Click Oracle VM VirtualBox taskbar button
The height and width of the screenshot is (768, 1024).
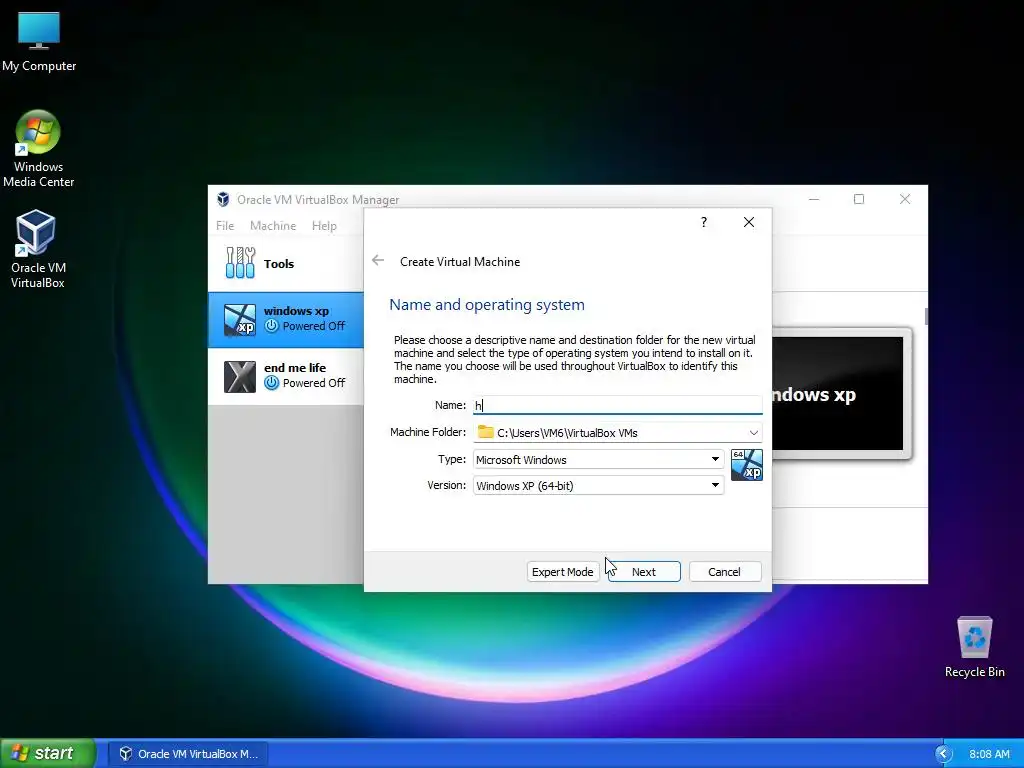click(190, 754)
